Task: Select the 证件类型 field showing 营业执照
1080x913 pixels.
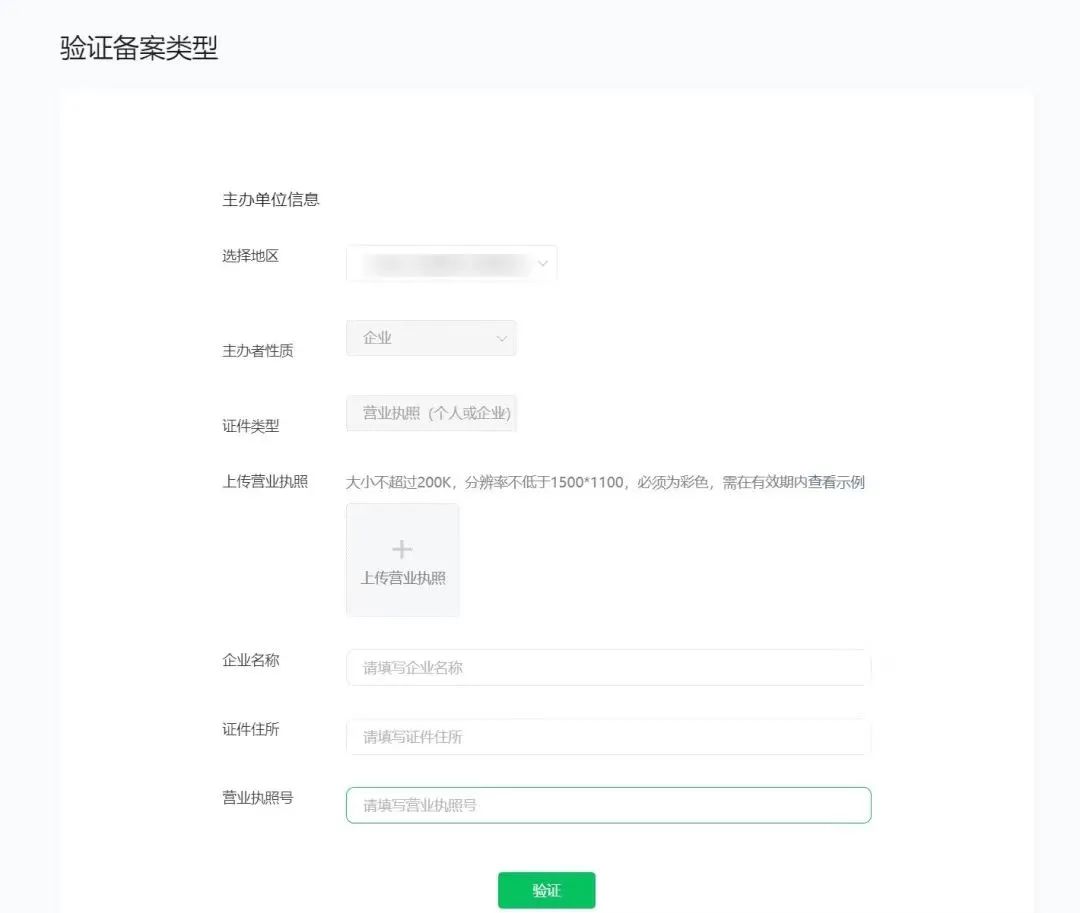Action: click(x=431, y=413)
